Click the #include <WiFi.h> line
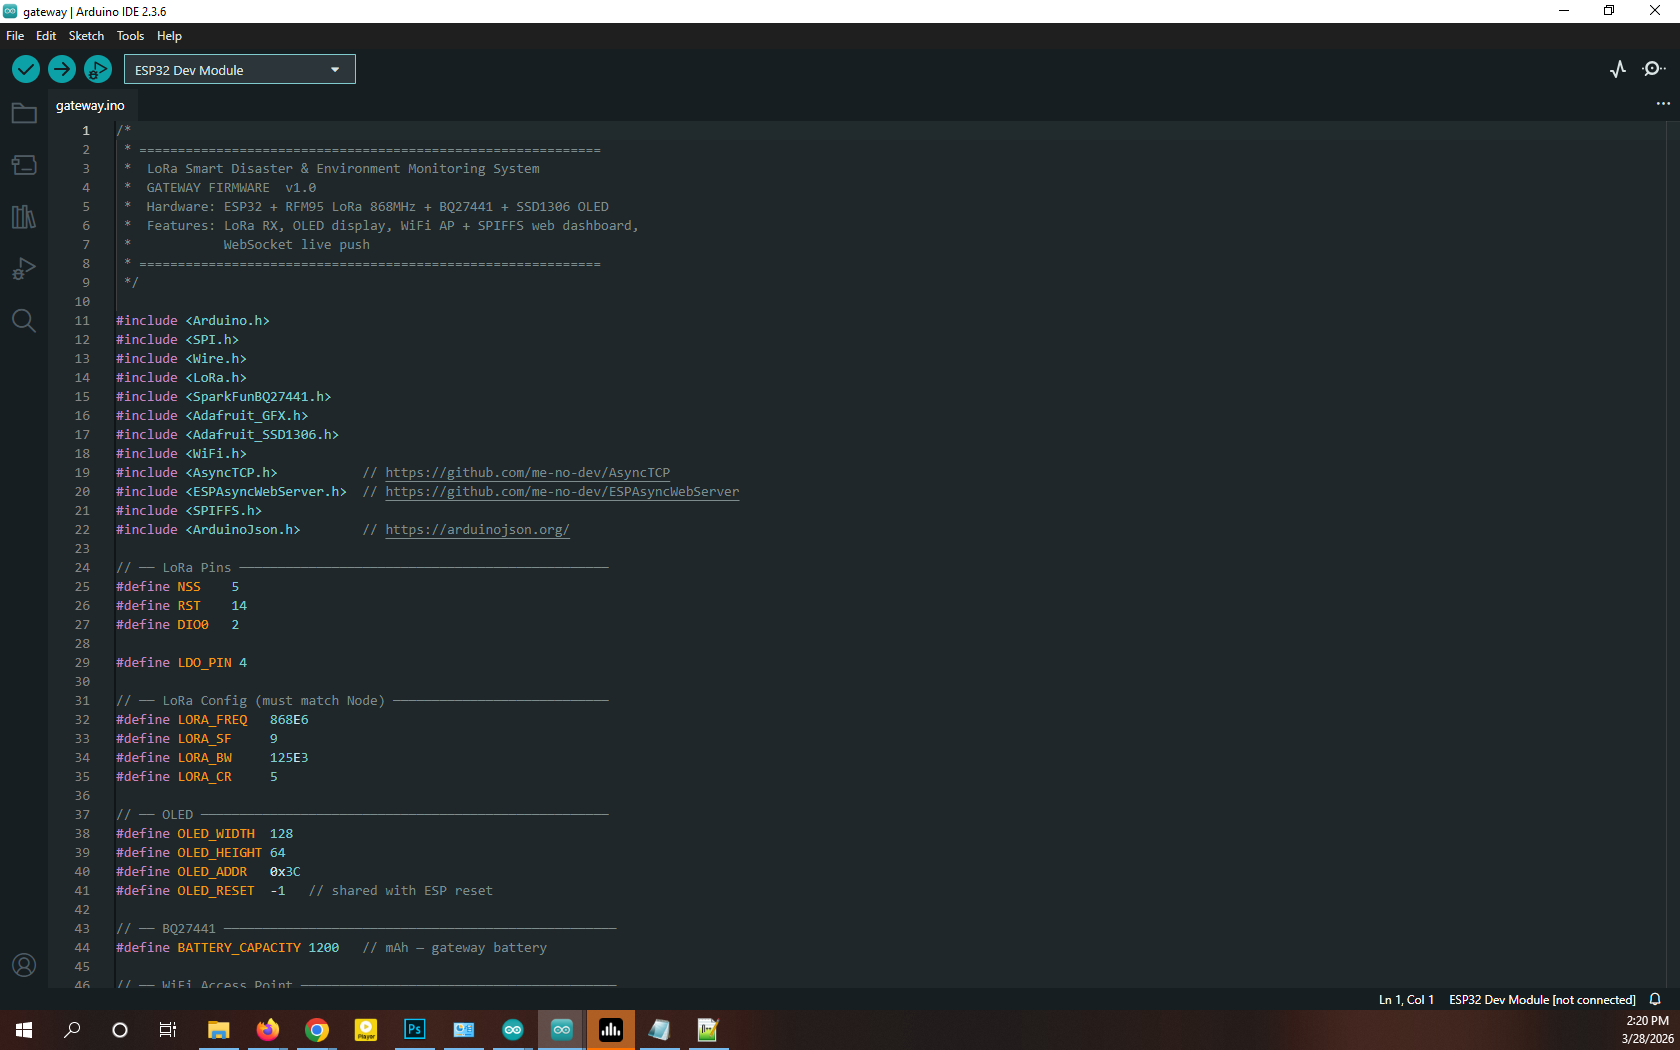This screenshot has width=1680, height=1050. (x=181, y=454)
